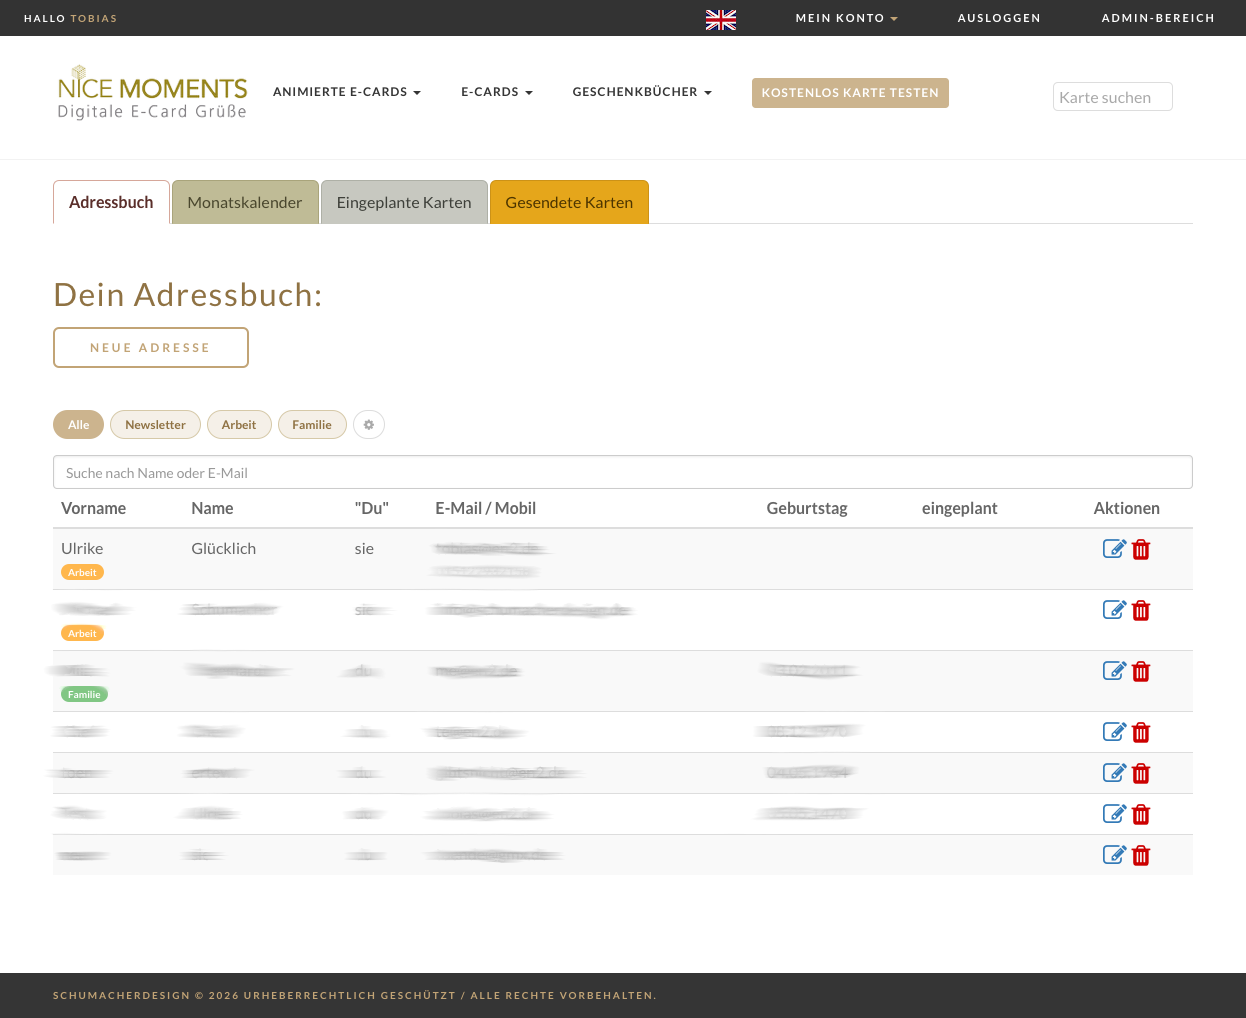Show only Familie category contacts
Screen dimensions: 1246x1018
[312, 425]
